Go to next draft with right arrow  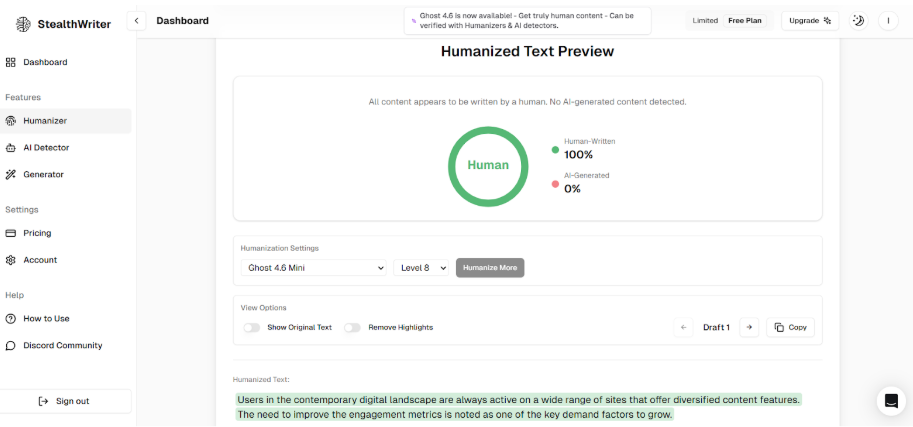click(749, 327)
